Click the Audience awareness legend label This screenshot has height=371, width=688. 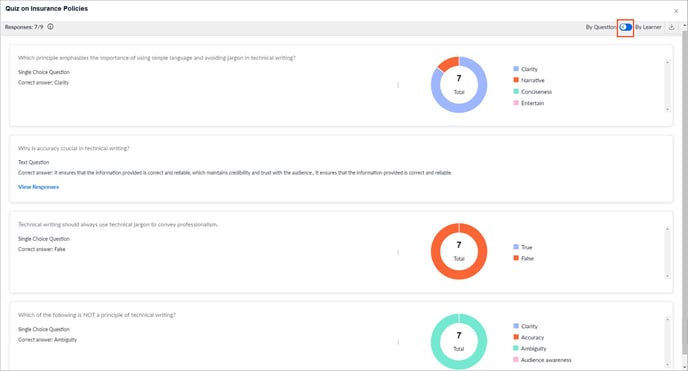546,360
